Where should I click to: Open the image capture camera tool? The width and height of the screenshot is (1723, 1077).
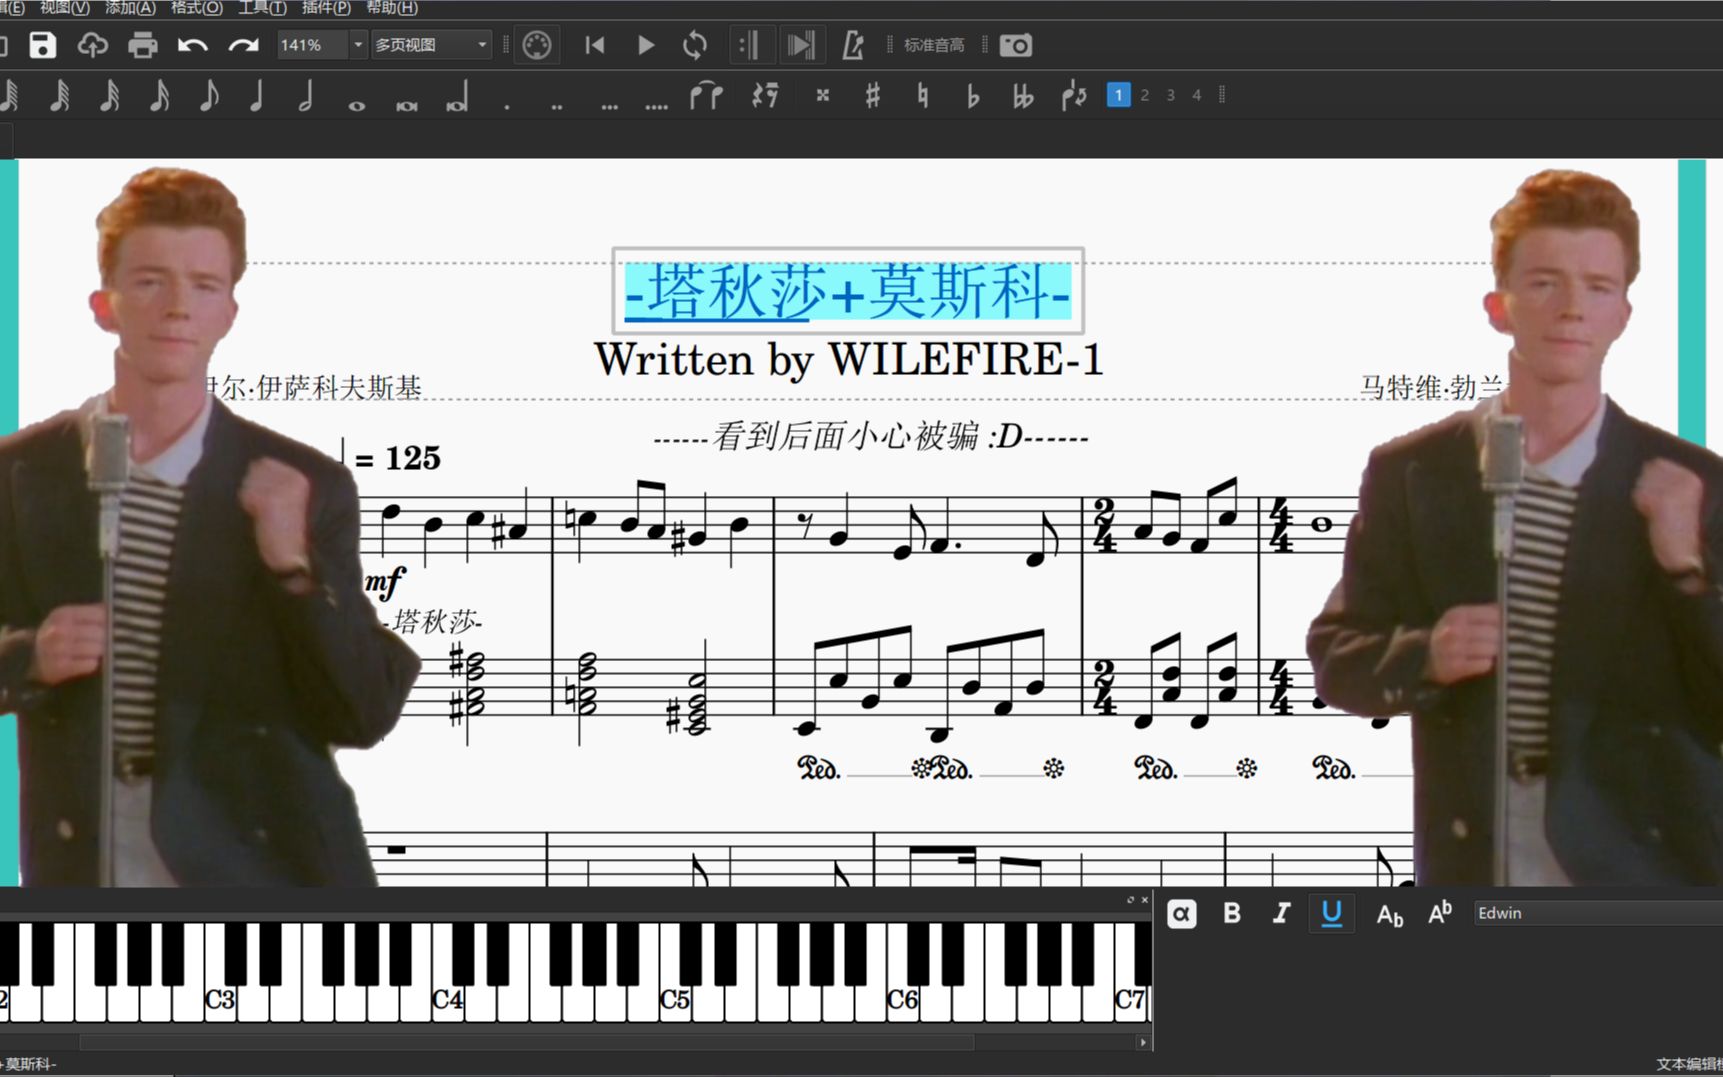pyautogui.click(x=1015, y=45)
